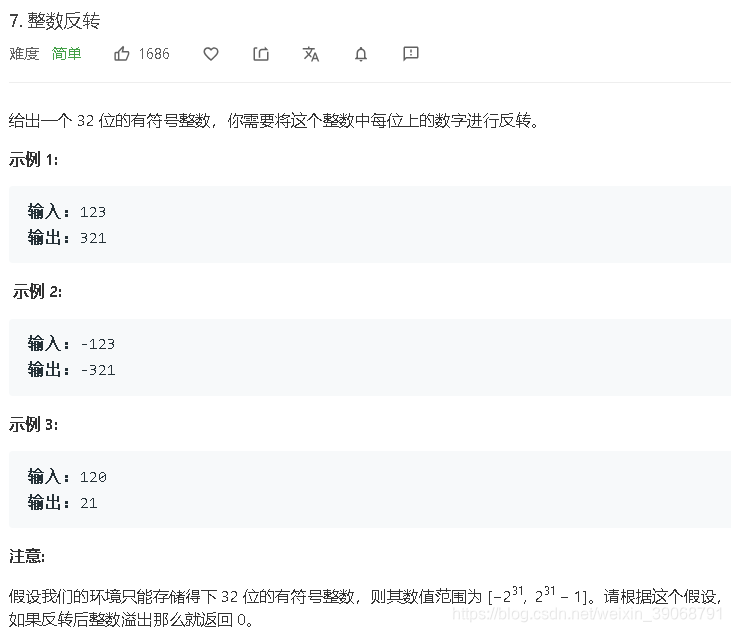The width and height of the screenshot is (731, 632).
Task: Click the thumbs-up like icon
Action: point(122,54)
